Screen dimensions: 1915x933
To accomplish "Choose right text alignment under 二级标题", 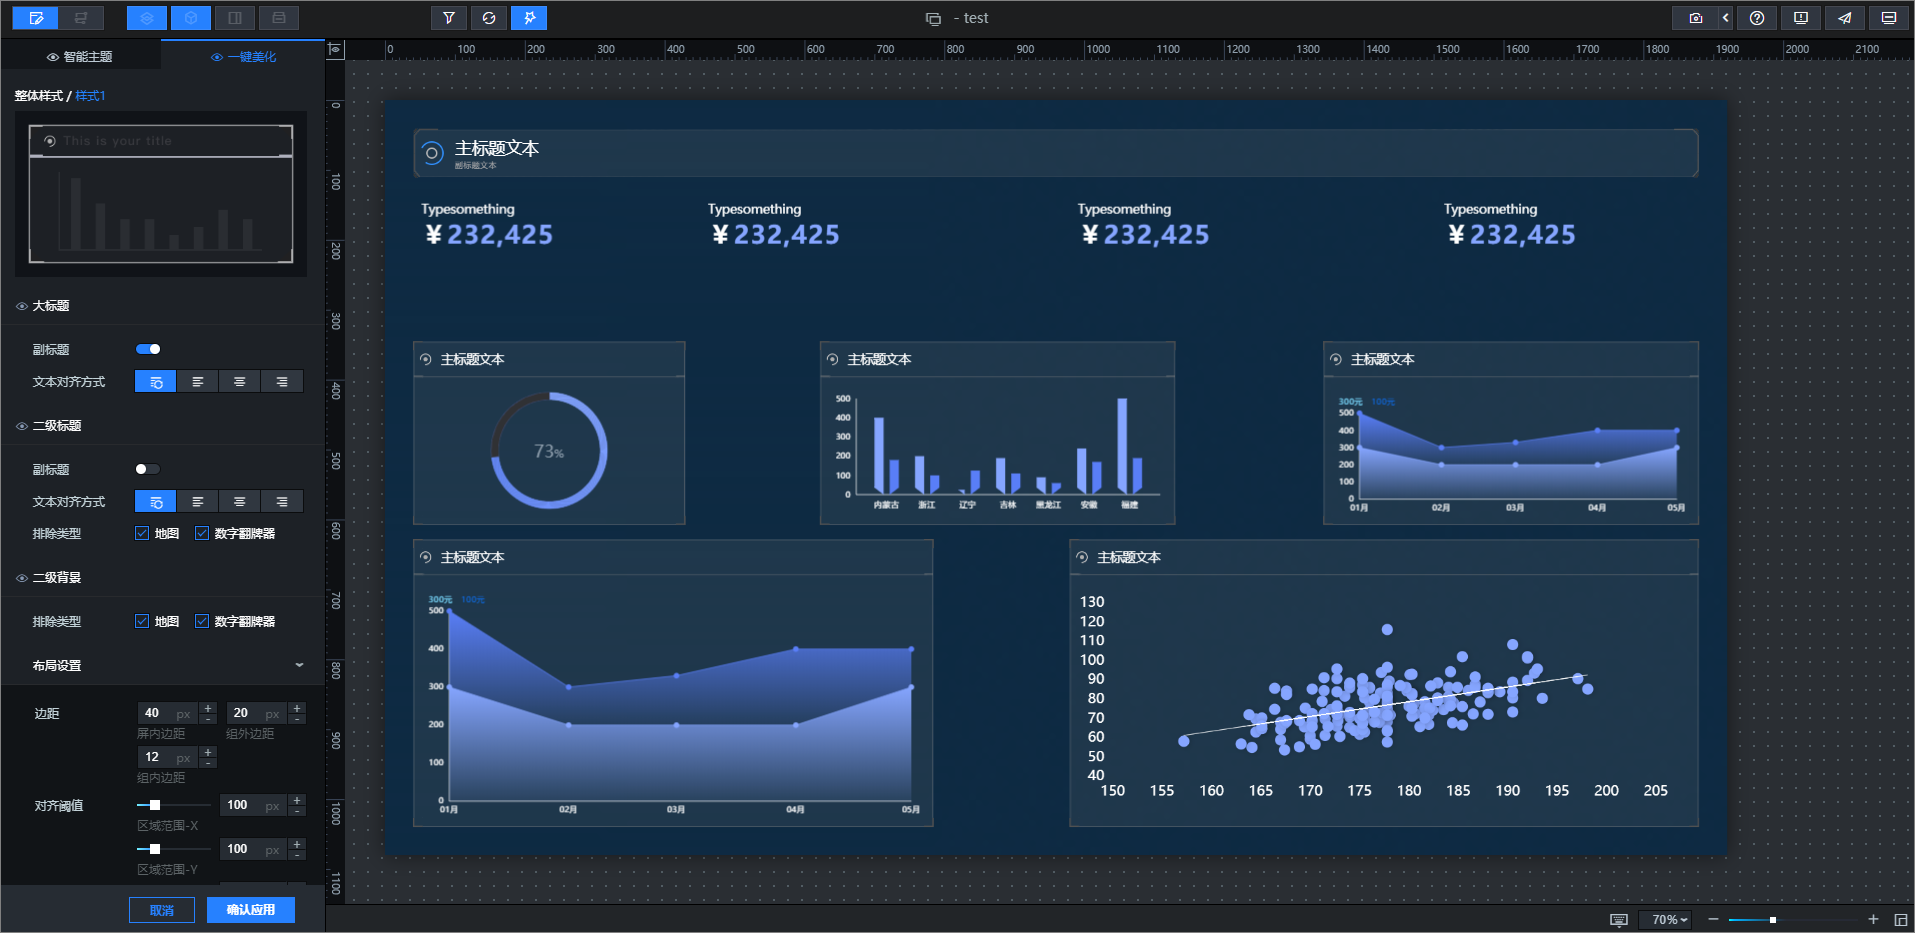I will tap(282, 502).
